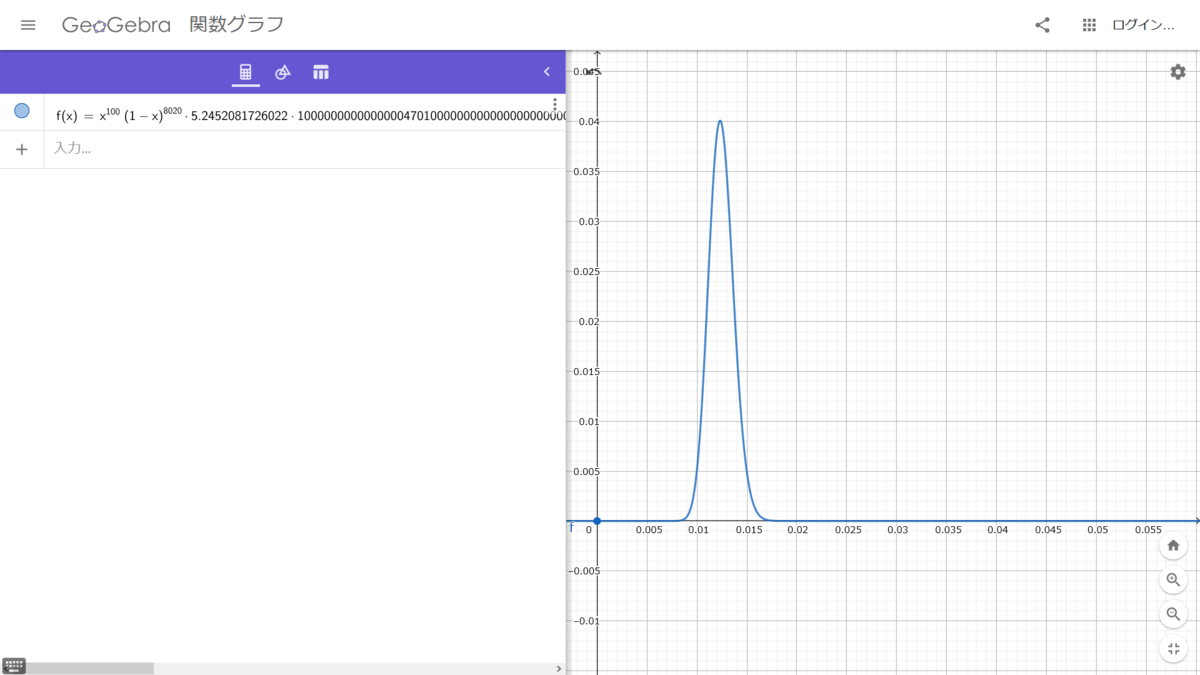The width and height of the screenshot is (1200, 675).
Task: Open the hamburger main menu
Action: (x=28, y=25)
